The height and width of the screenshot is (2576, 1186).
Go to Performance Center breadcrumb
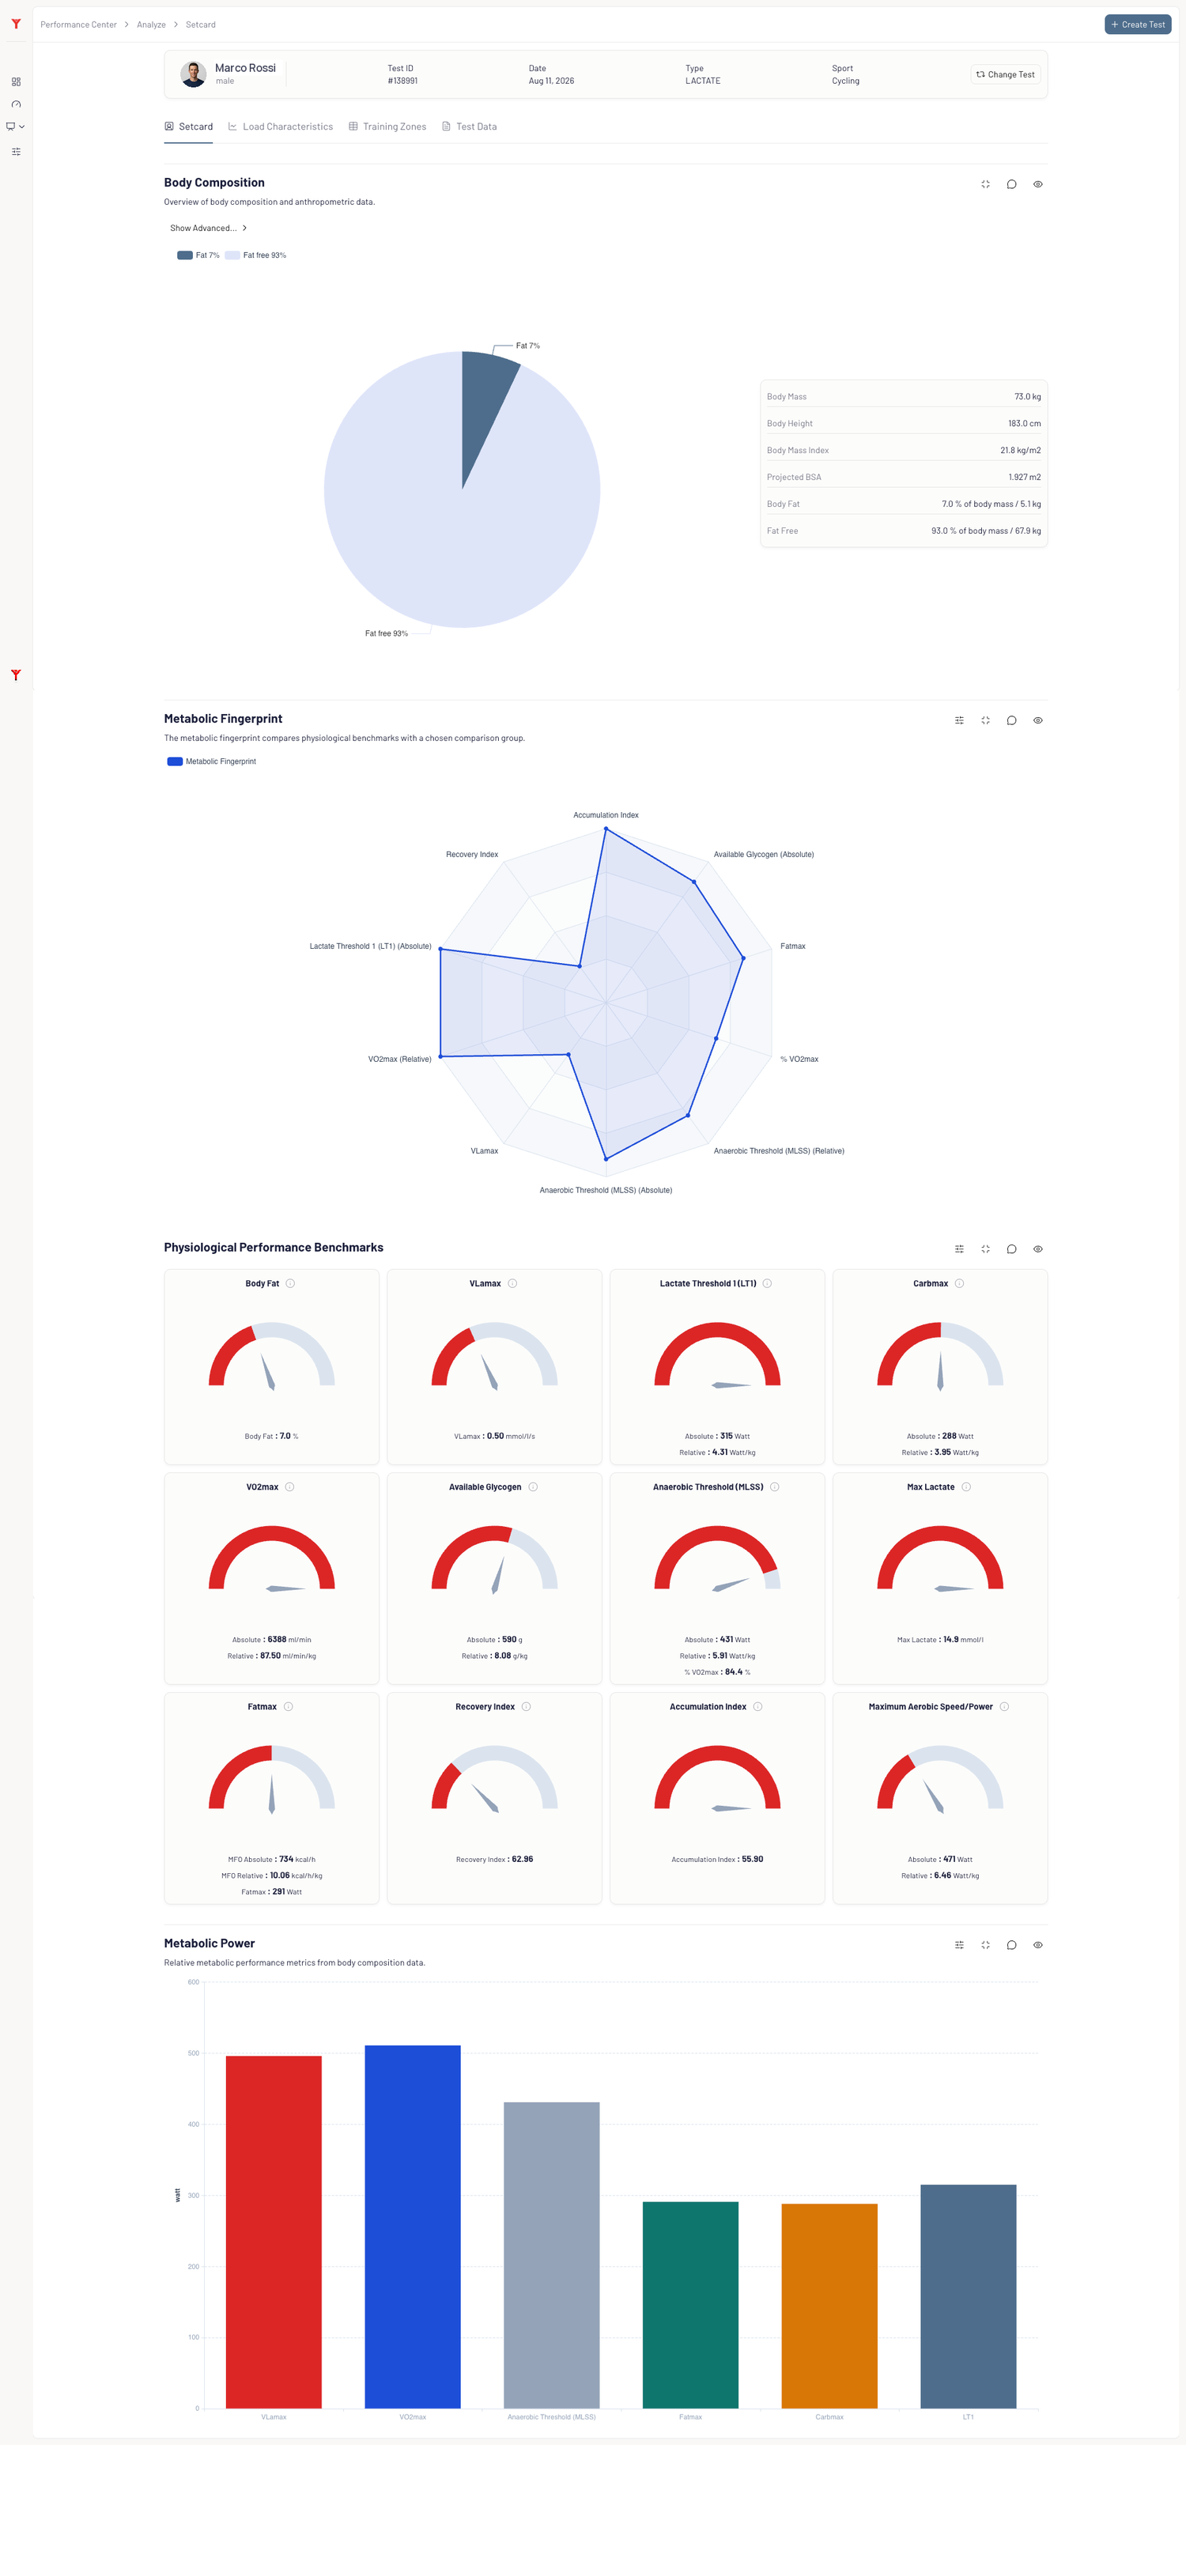pos(79,25)
